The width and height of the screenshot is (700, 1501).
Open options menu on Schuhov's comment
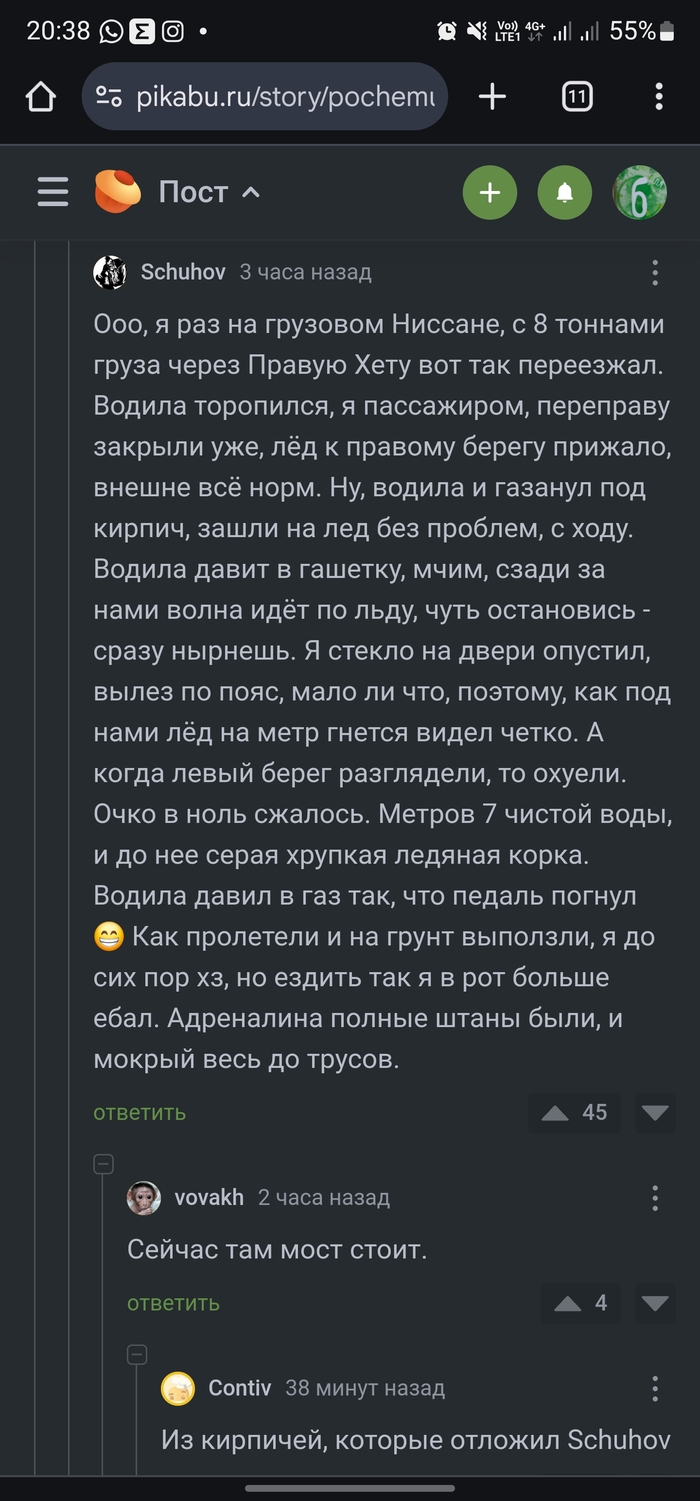click(657, 271)
